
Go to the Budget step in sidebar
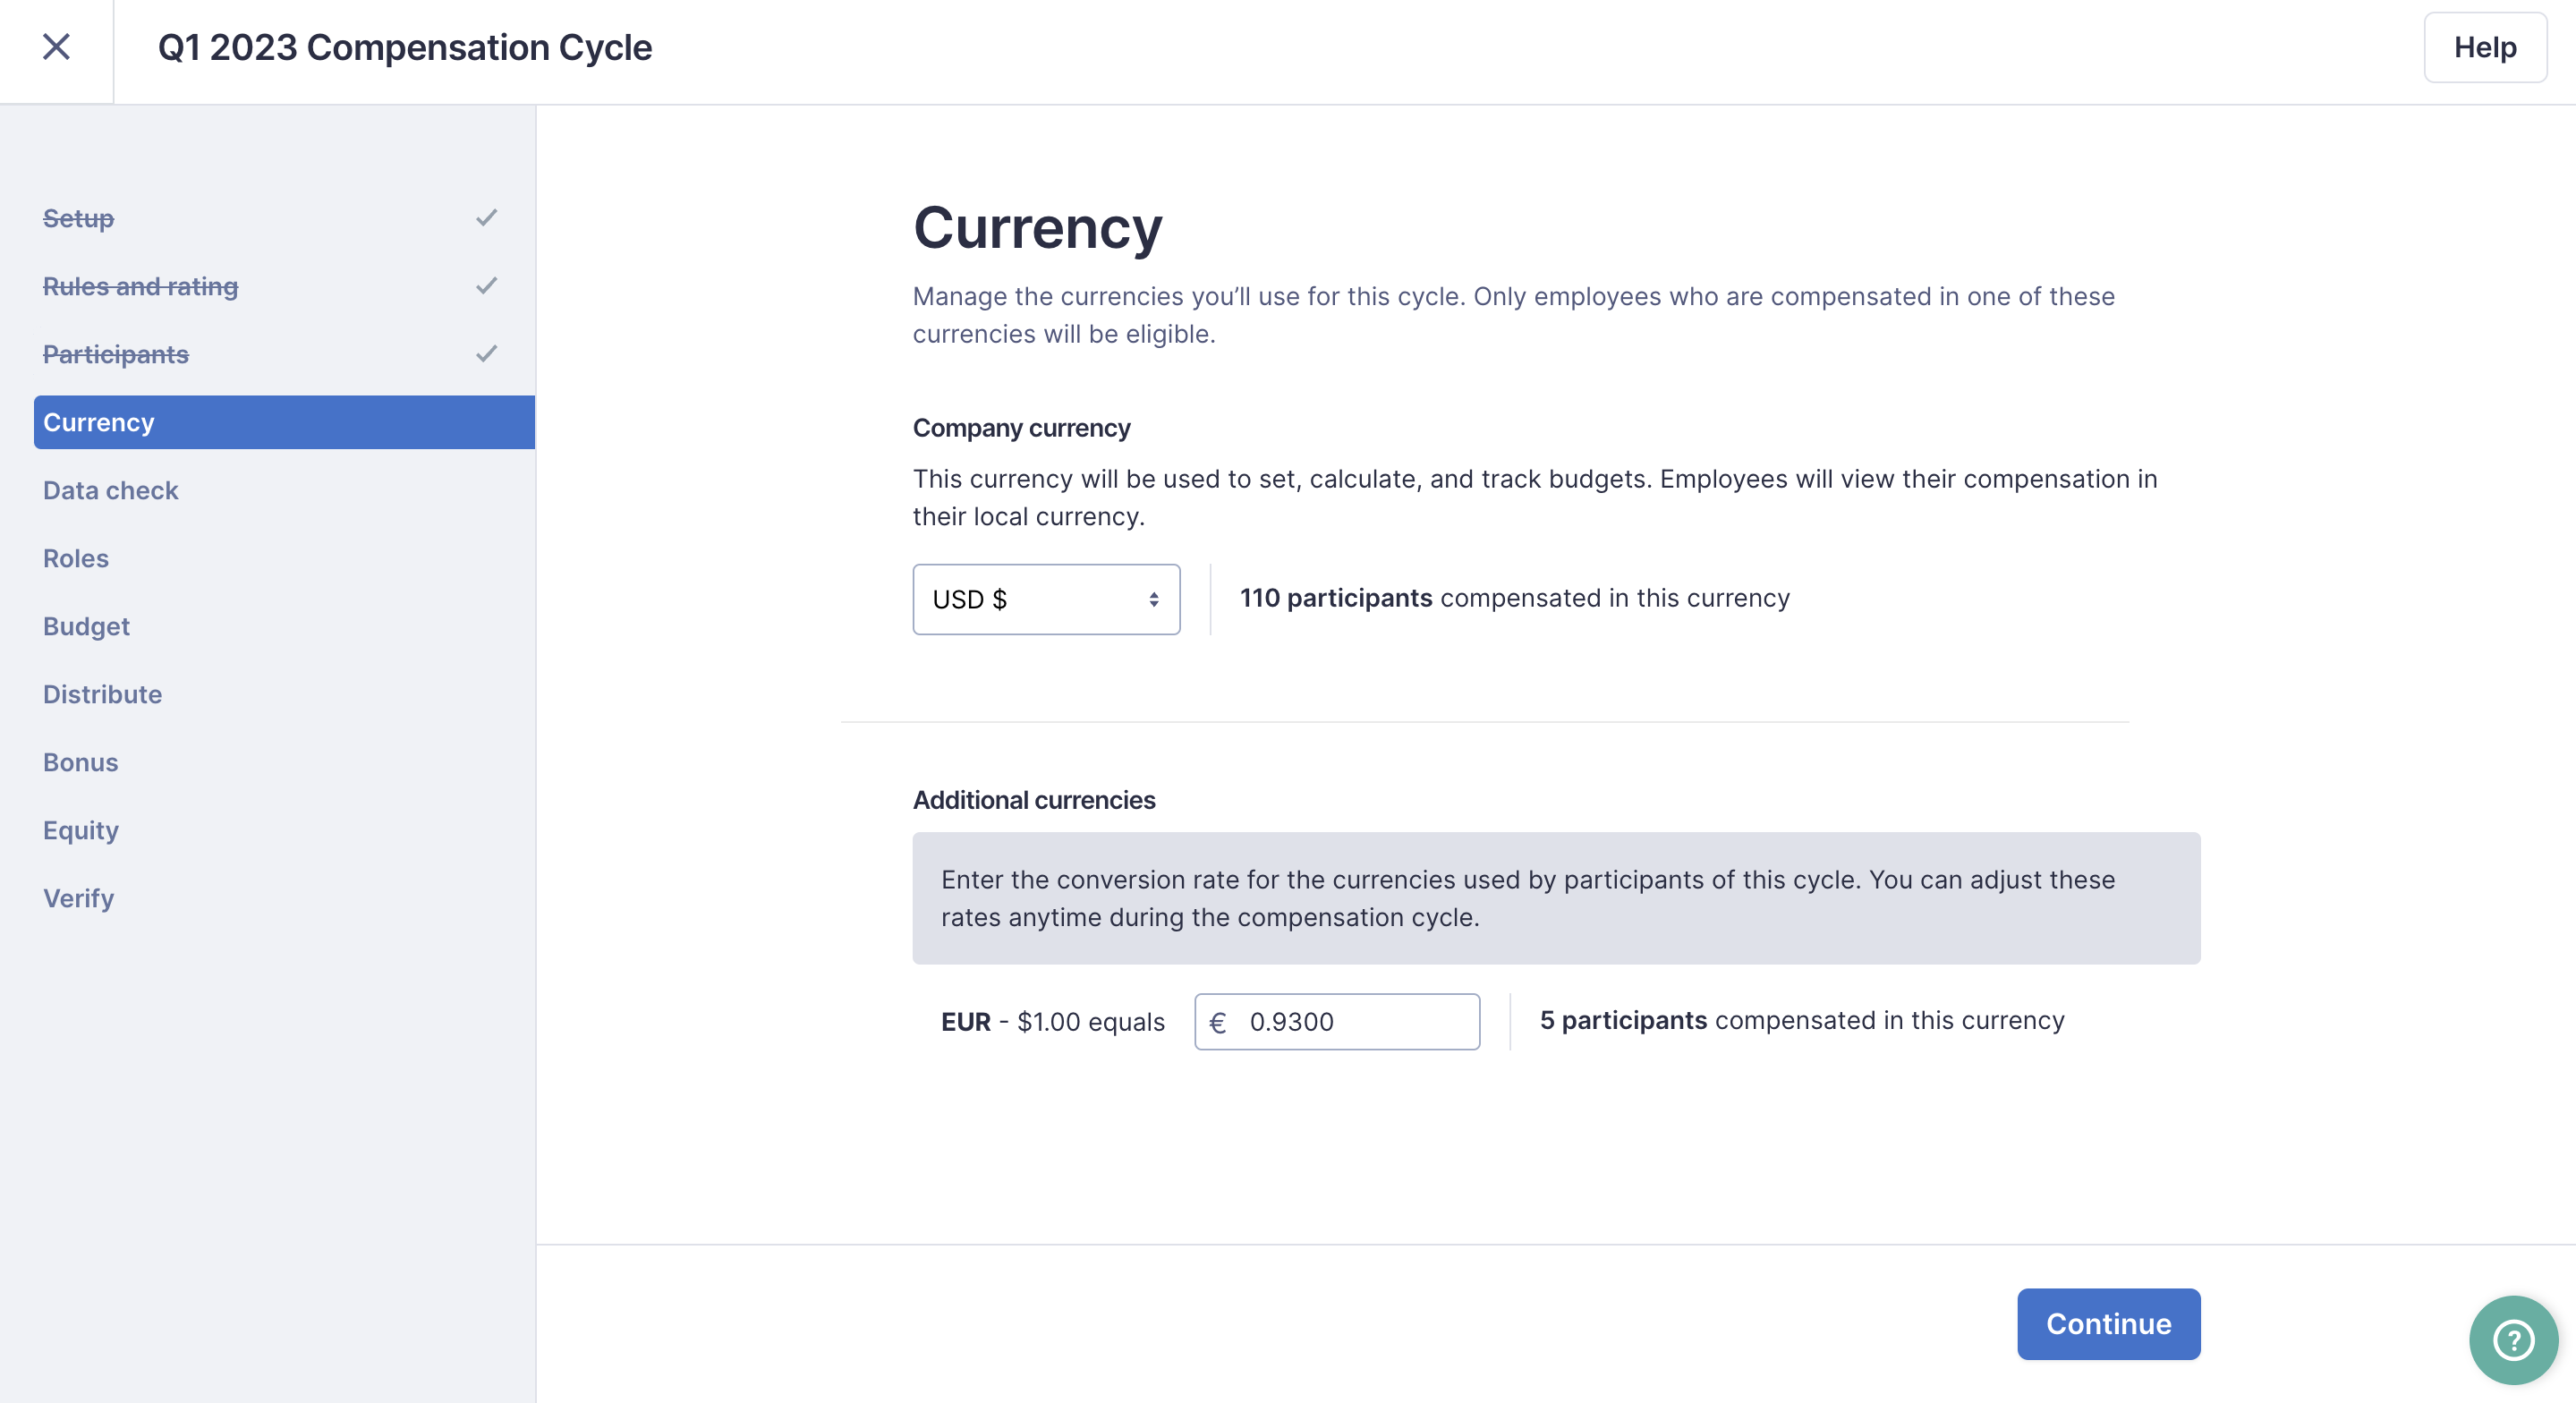click(x=86, y=627)
